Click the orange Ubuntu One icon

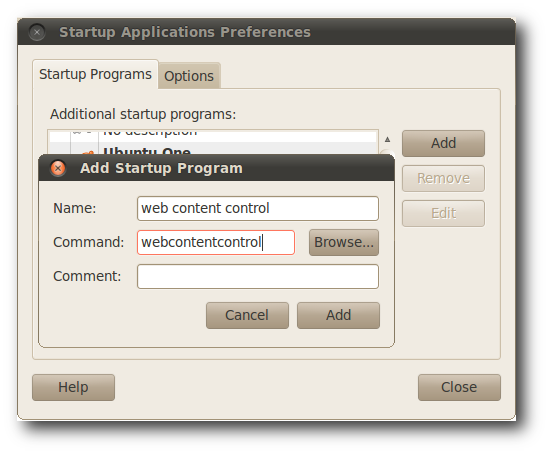click(x=88, y=152)
